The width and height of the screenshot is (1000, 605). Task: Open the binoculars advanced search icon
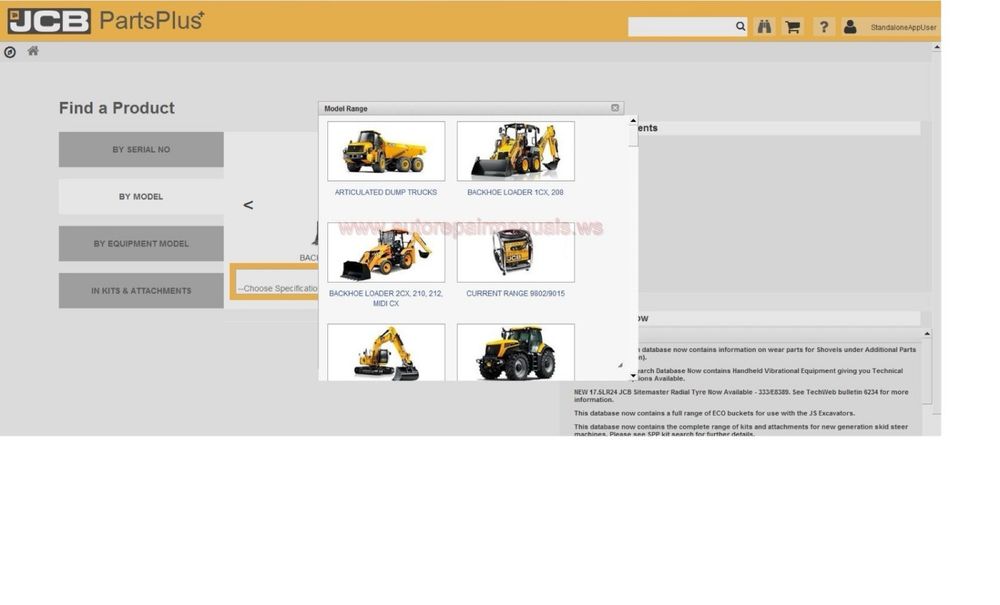[x=764, y=27]
